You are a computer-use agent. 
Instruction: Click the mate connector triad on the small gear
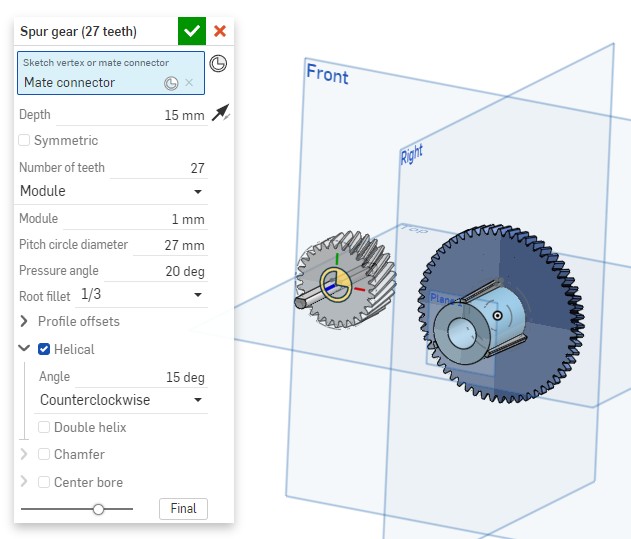click(333, 286)
